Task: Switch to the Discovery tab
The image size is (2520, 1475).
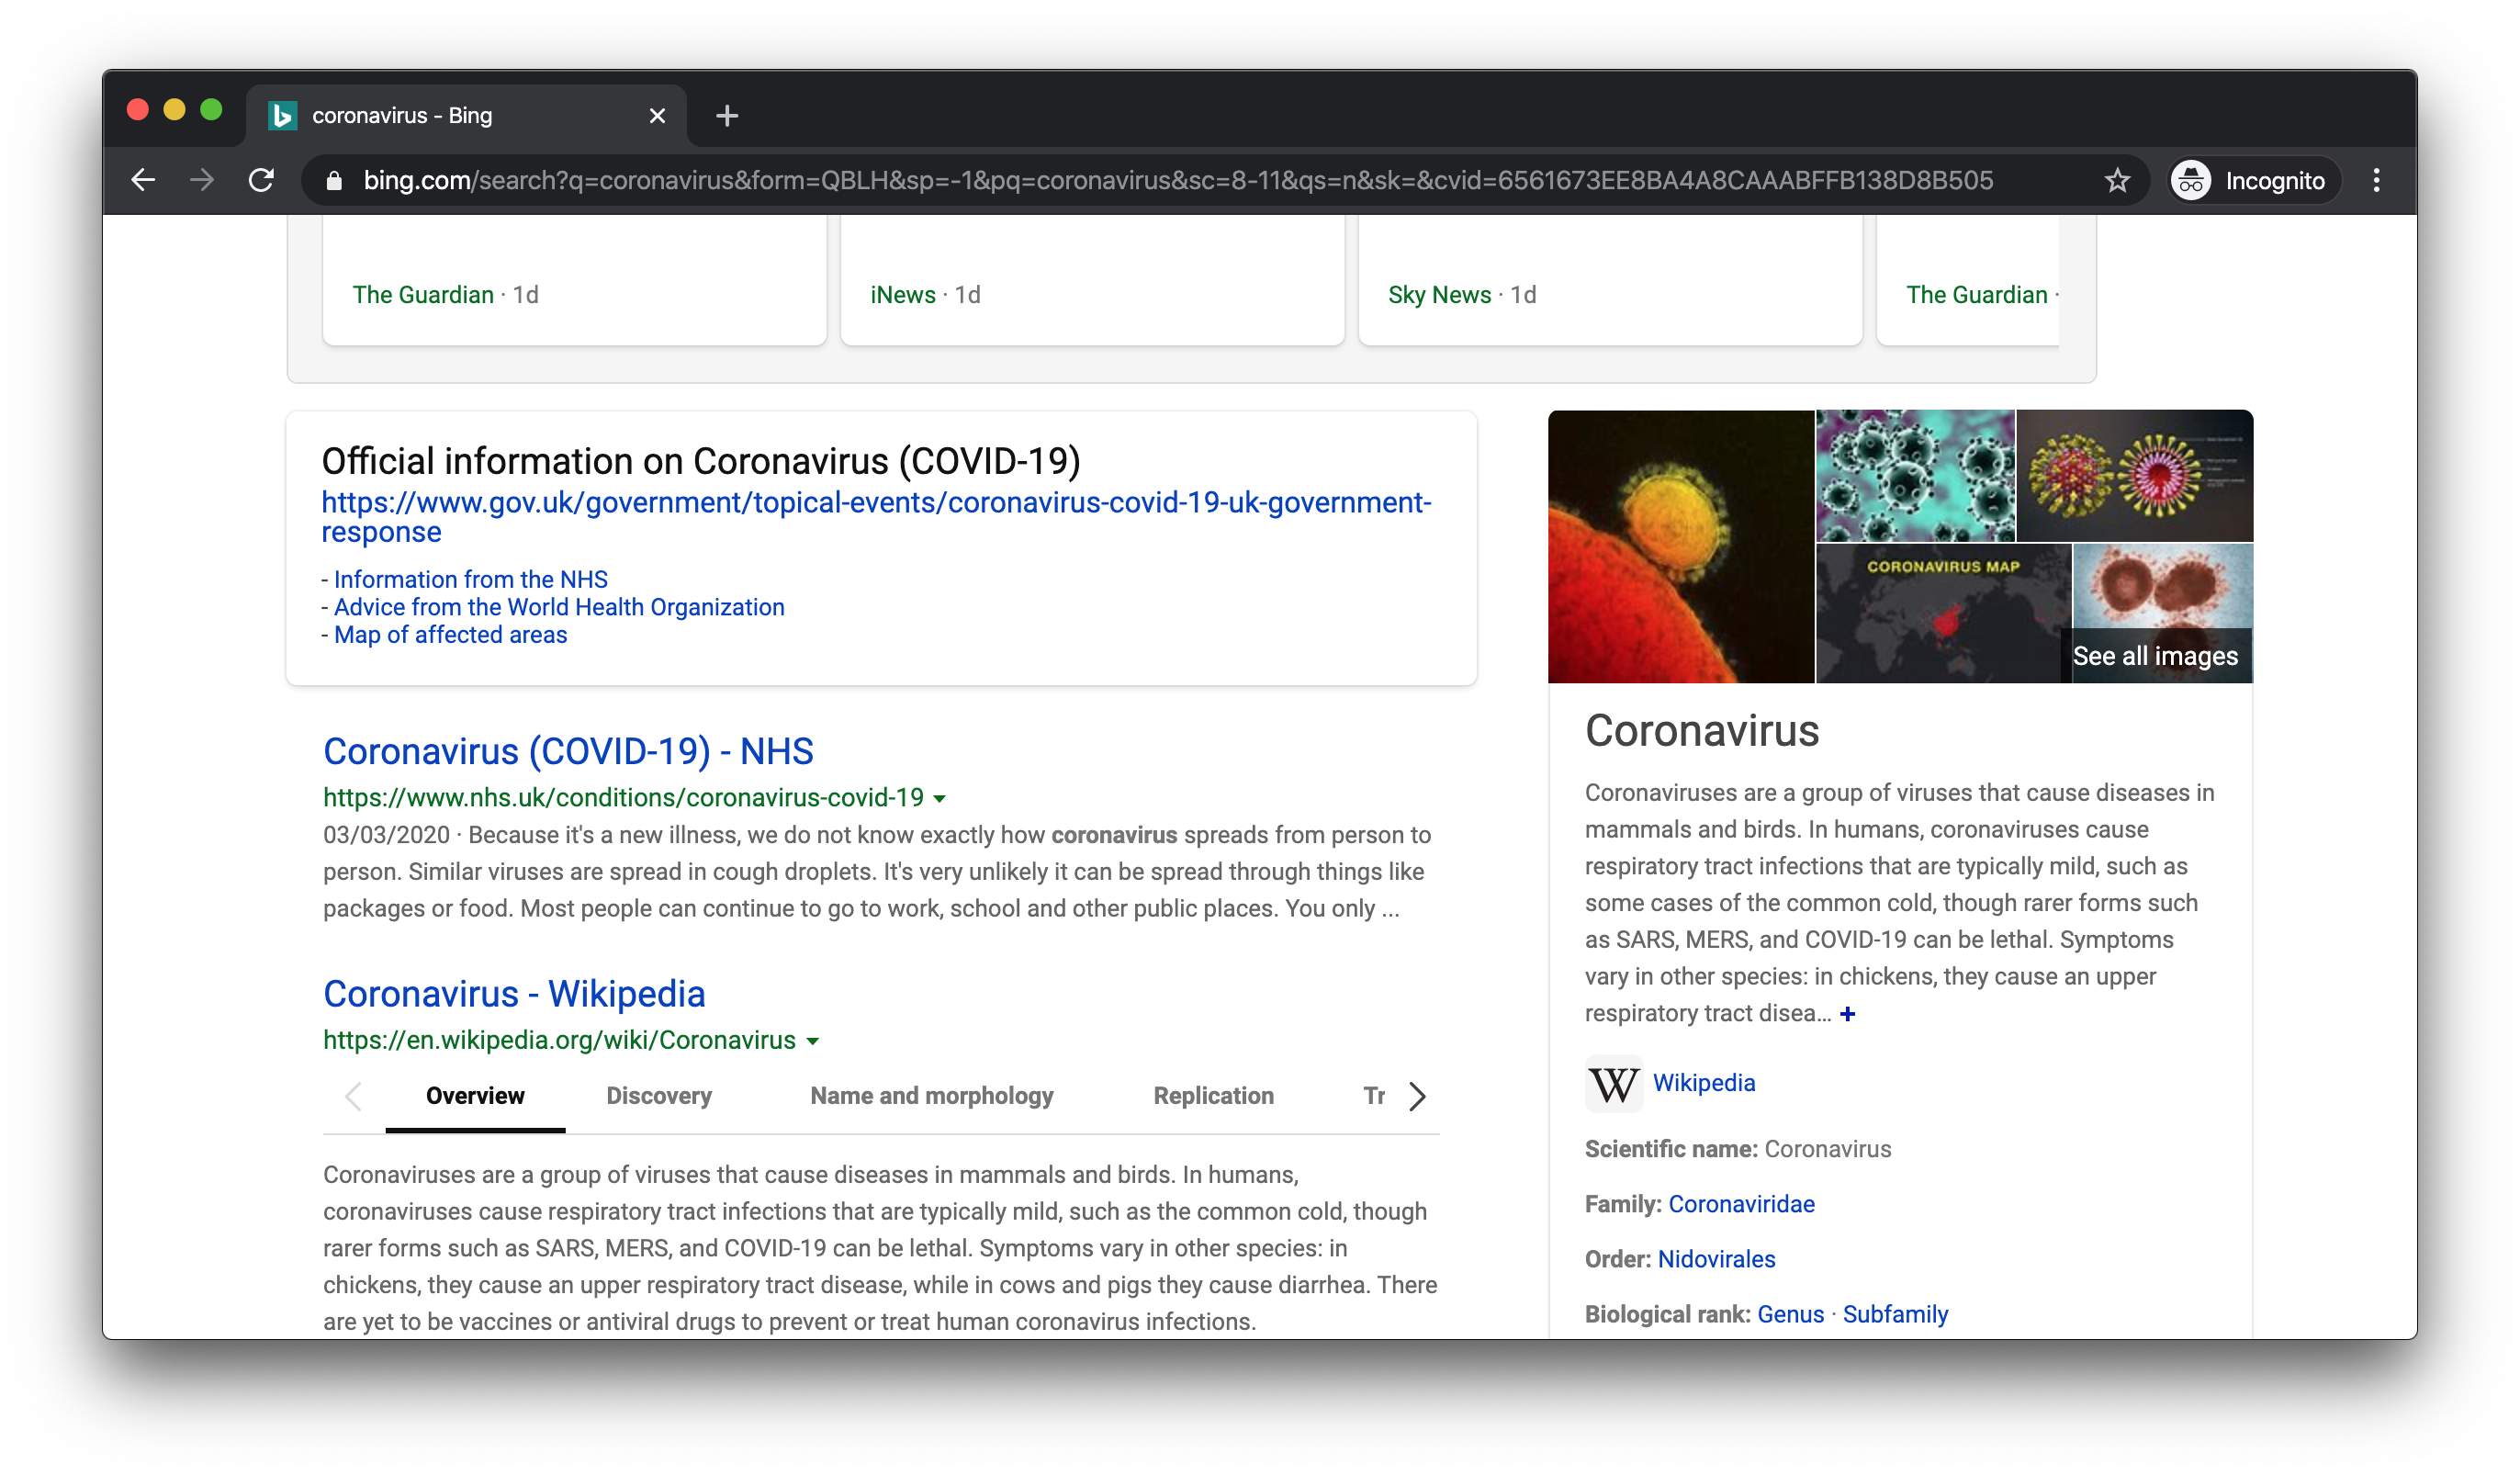Action: (658, 1096)
